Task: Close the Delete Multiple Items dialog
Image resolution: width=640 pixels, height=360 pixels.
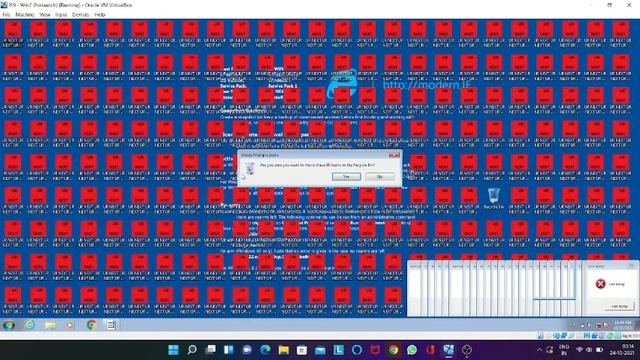Action: pos(394,155)
